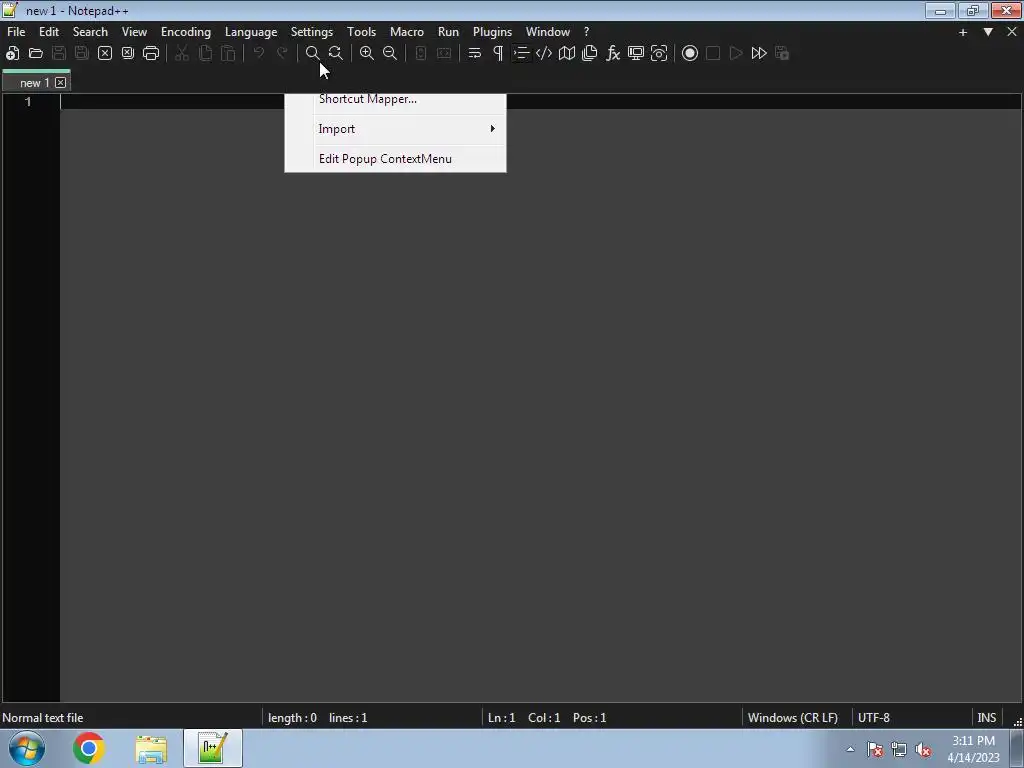
Task: Click the Print toolbar icon
Action: (151, 54)
